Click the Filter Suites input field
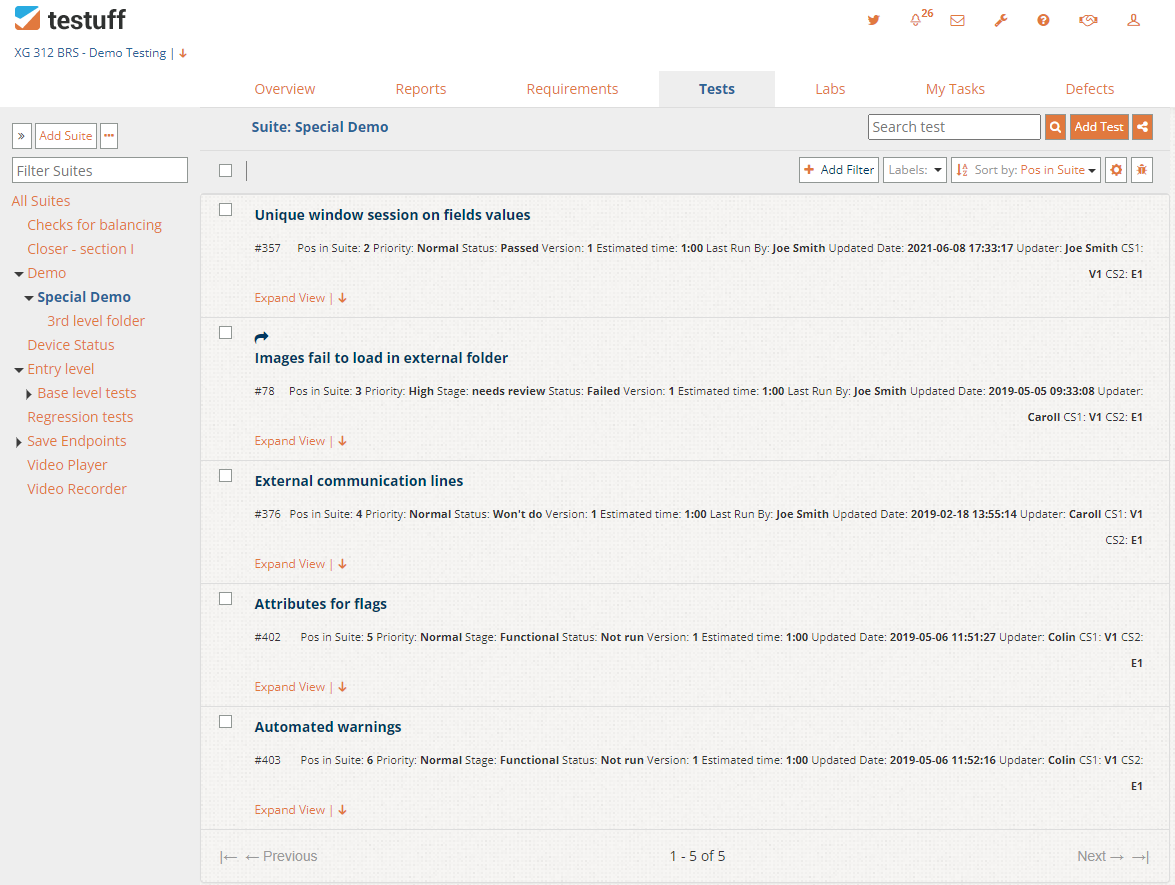Viewport: 1175px width, 885px height. (x=100, y=170)
